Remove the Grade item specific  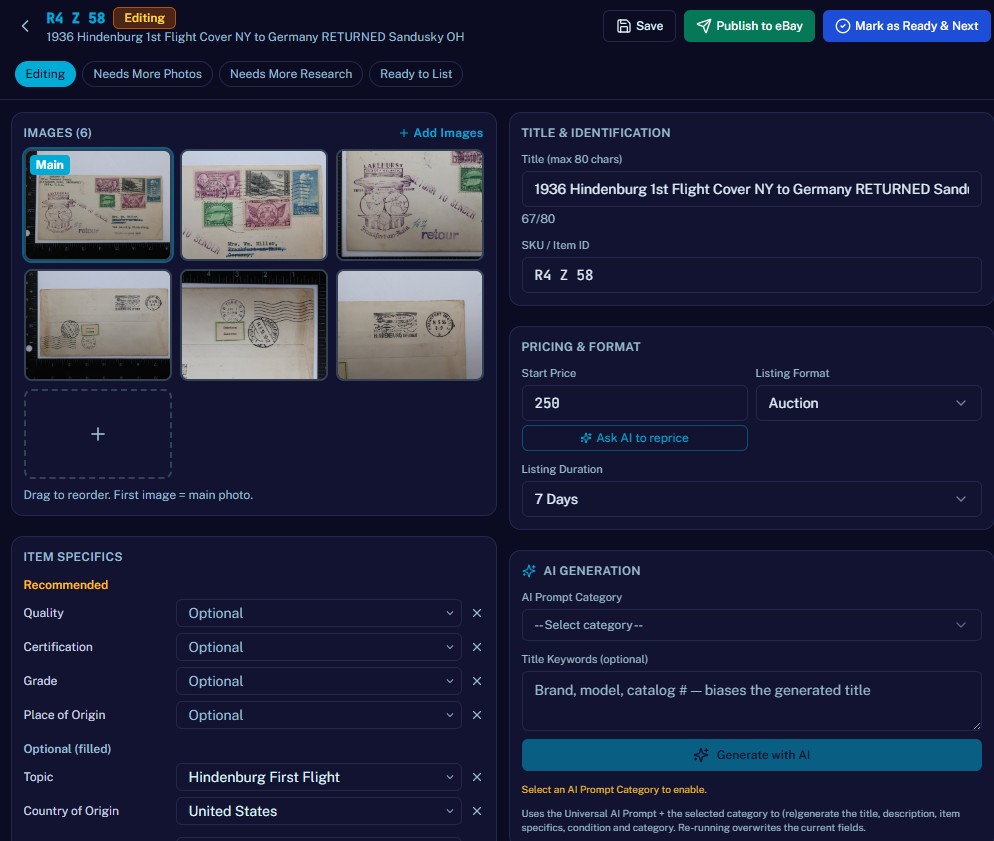click(x=477, y=681)
